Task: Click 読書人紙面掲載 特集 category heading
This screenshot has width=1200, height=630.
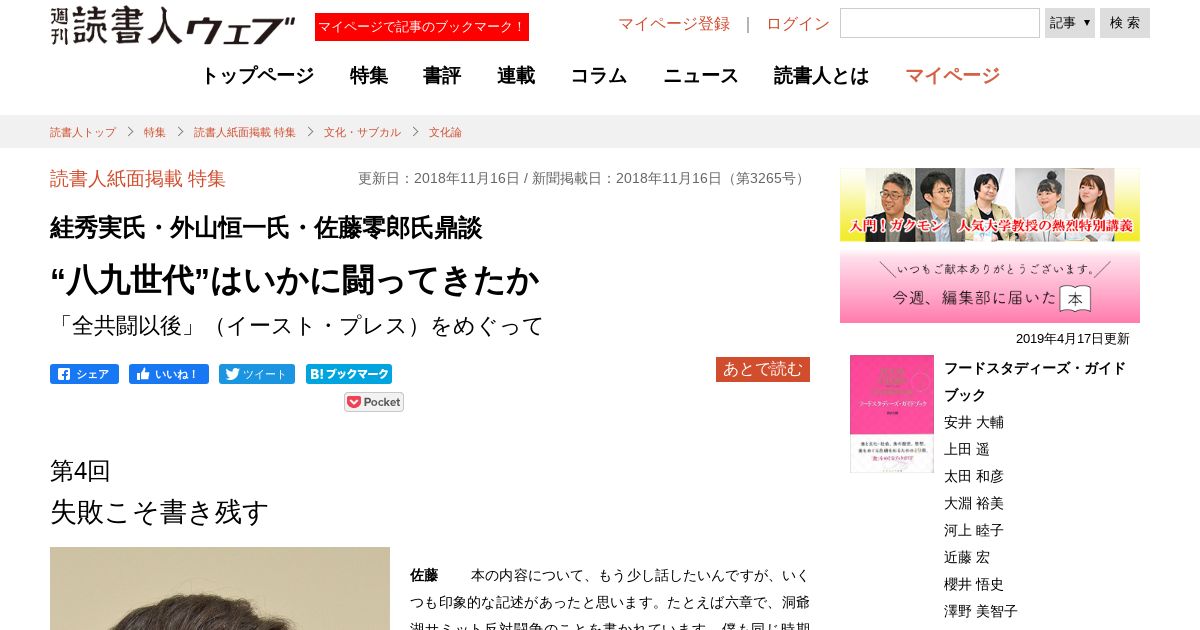Action: click(x=138, y=179)
